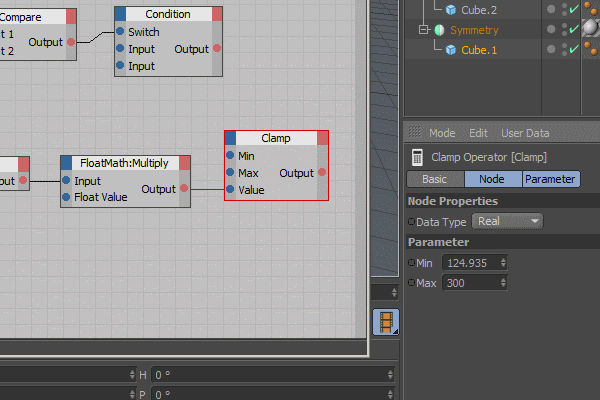This screenshot has height=400, width=600.
Task: Click the FloatMath:Multiply red output corner
Action: (184, 163)
